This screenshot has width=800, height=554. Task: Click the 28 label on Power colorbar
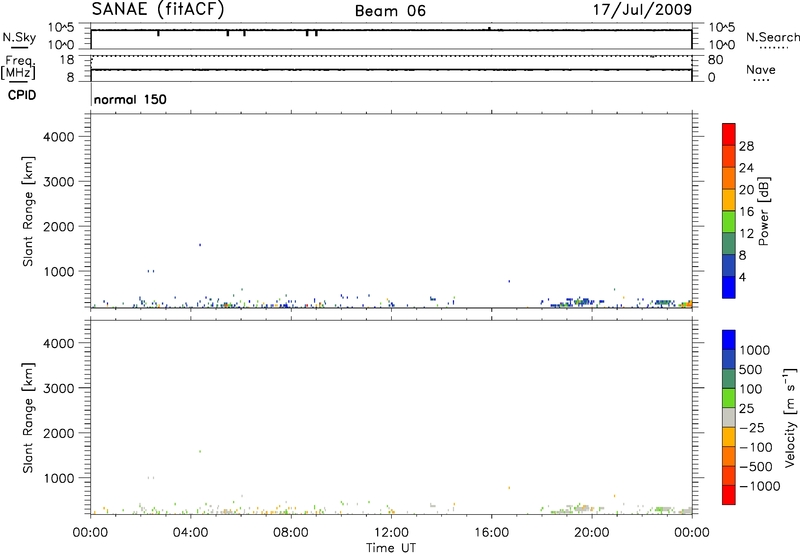tap(746, 146)
